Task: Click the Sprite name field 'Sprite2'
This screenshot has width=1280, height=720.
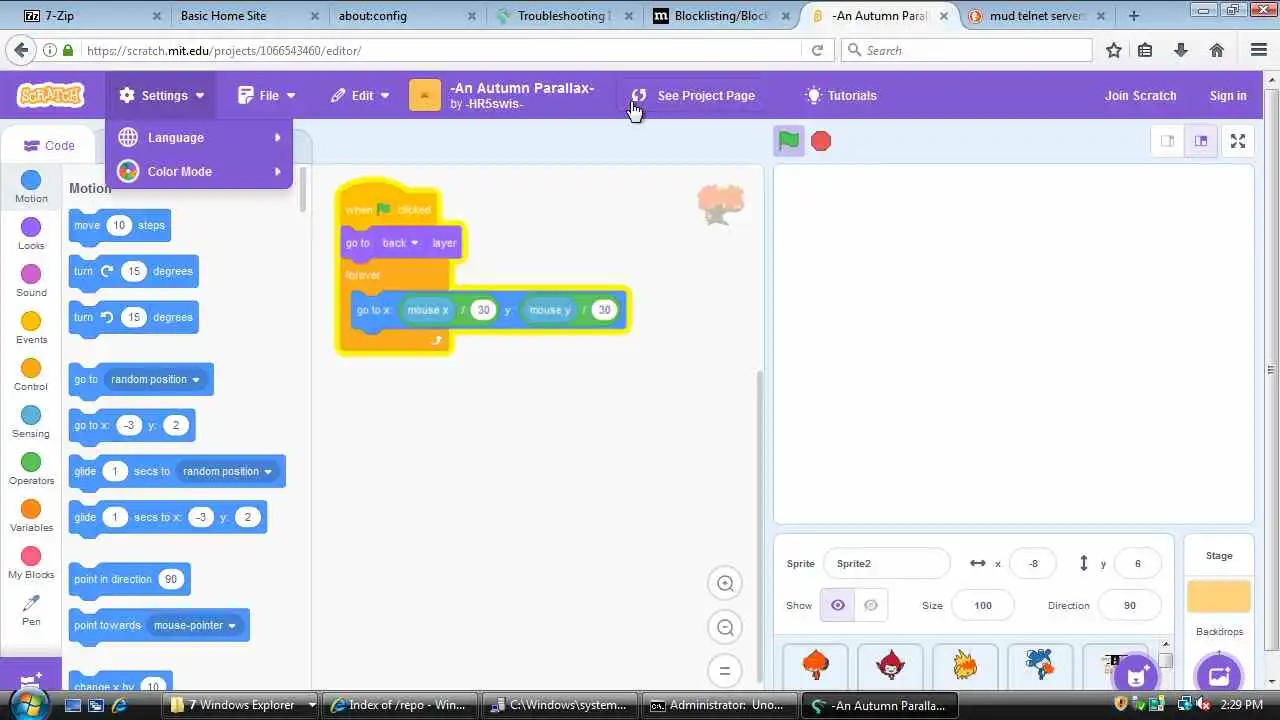Action: [886, 563]
